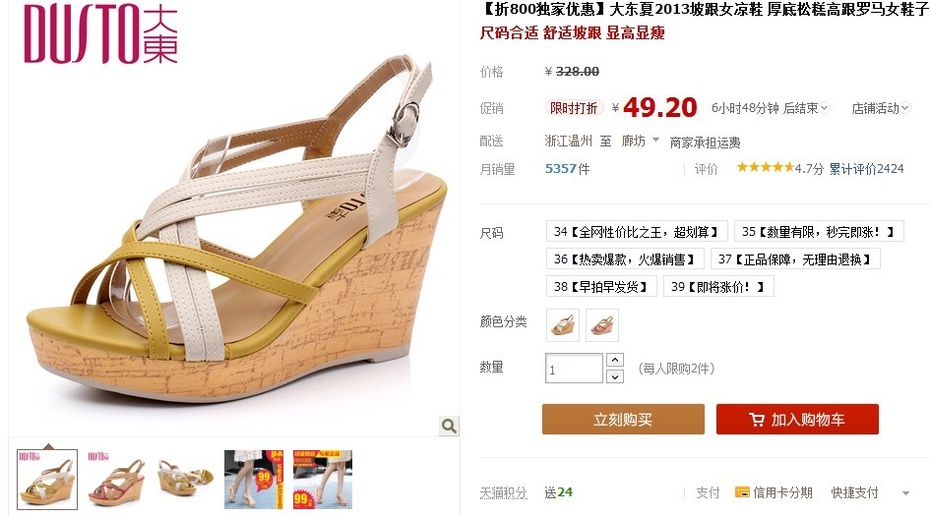Click the credit card installment icon

click(x=741, y=492)
